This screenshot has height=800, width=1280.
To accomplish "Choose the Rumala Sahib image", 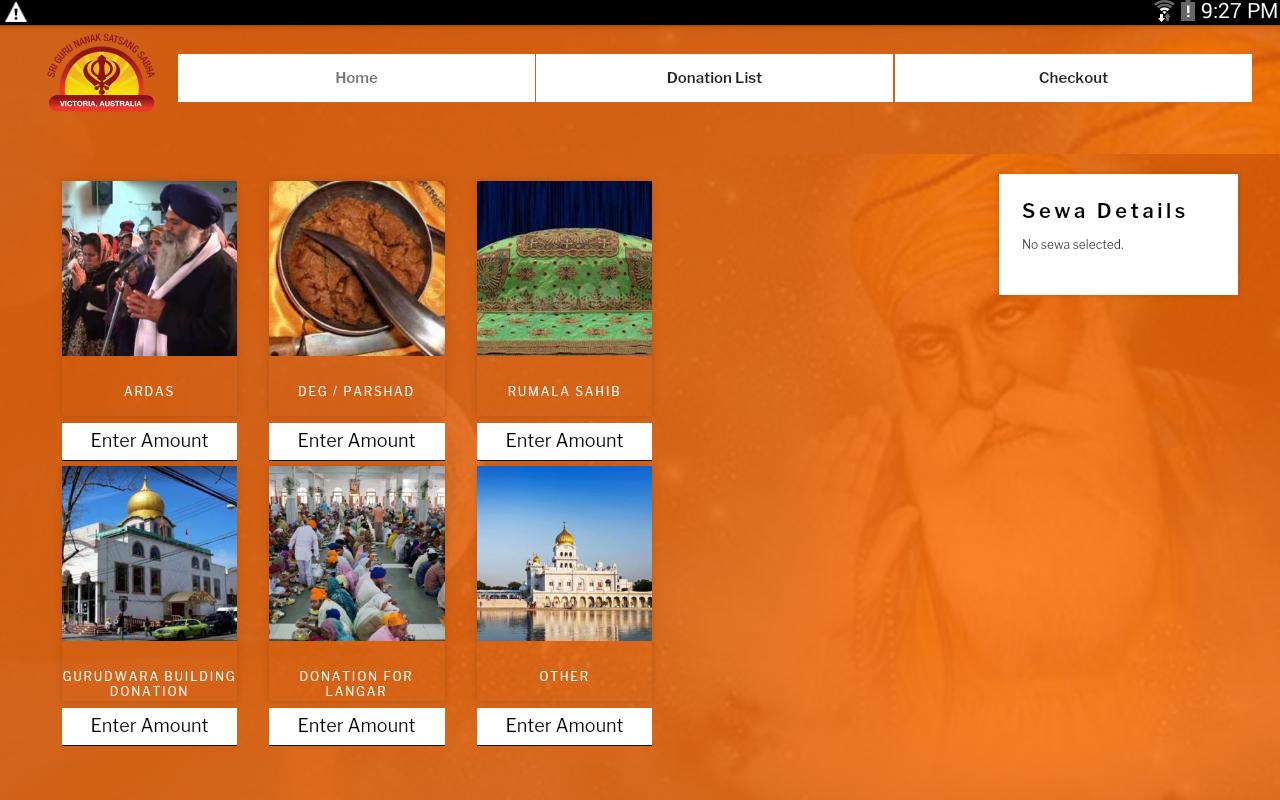I will coord(564,268).
